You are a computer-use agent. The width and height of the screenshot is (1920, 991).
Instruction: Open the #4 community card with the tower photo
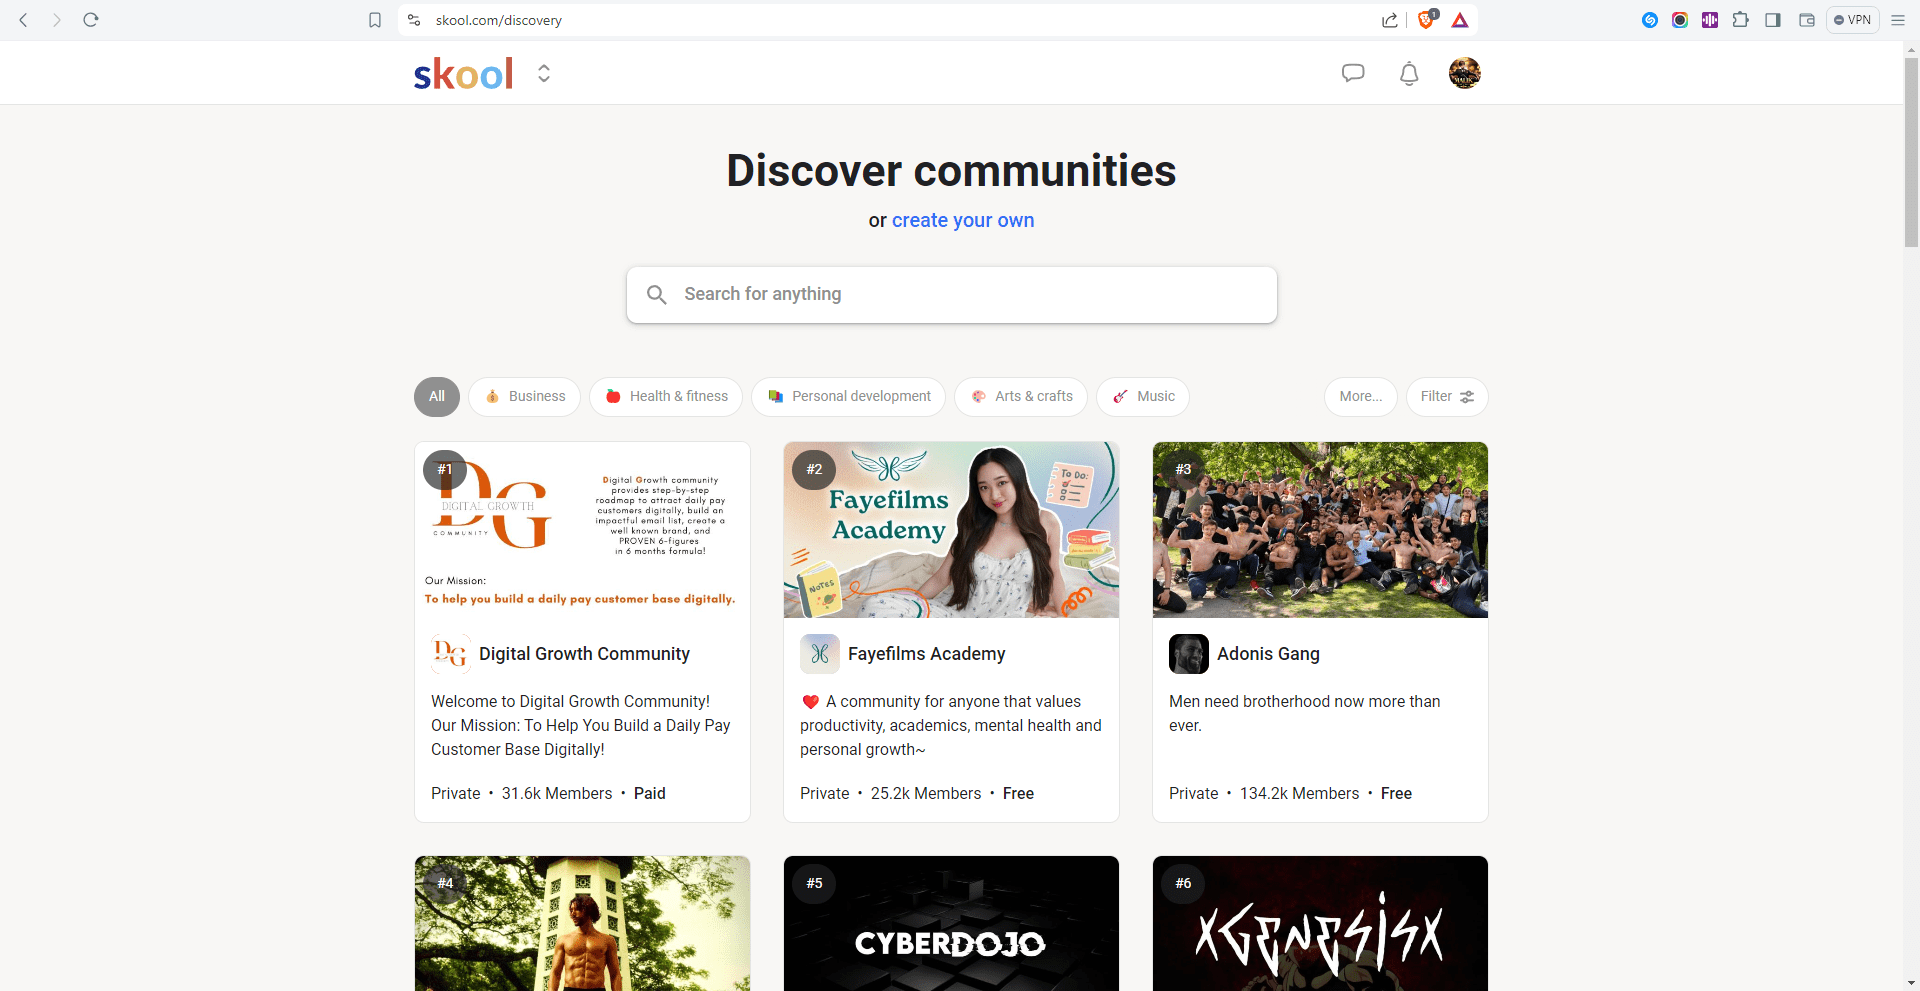(583, 923)
